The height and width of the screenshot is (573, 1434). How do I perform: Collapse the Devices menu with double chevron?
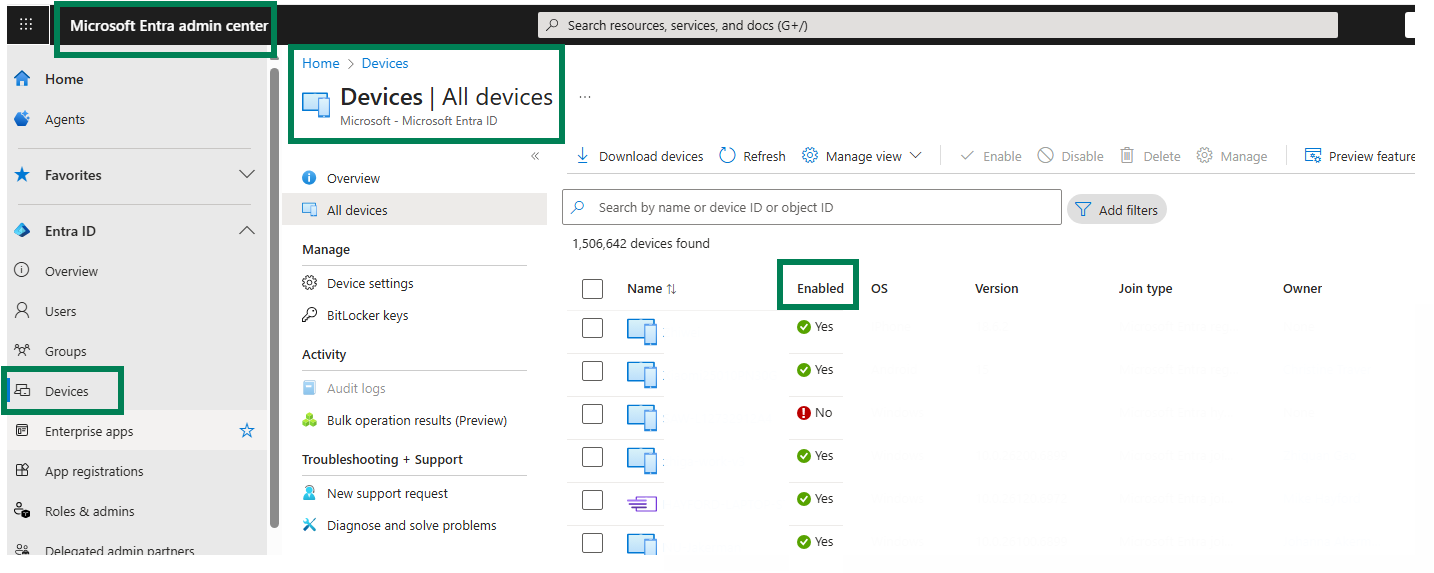pos(535,156)
